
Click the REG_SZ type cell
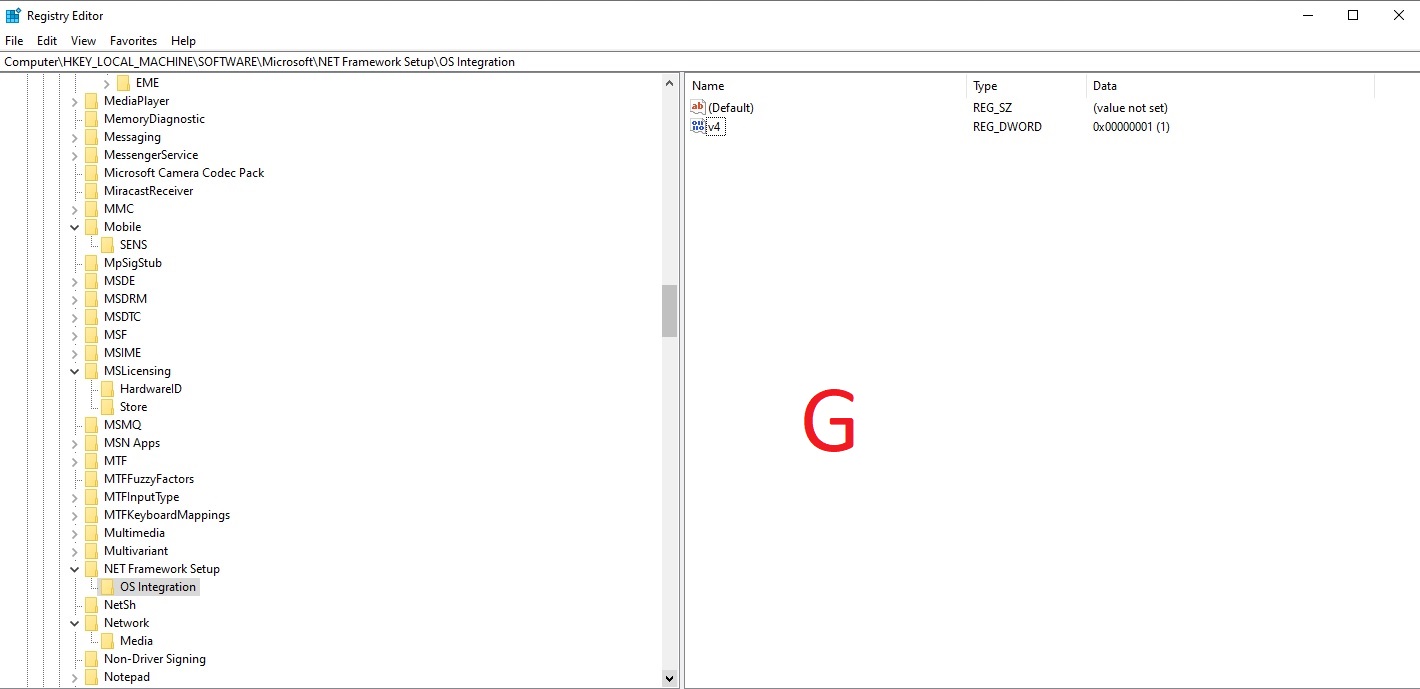coord(992,108)
